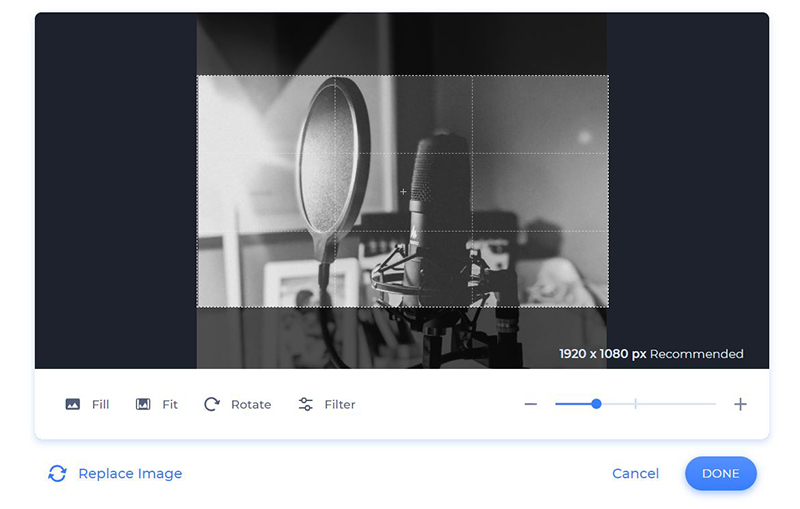Cancel the image cropping
Screen dimensions: 800x509
(635, 473)
